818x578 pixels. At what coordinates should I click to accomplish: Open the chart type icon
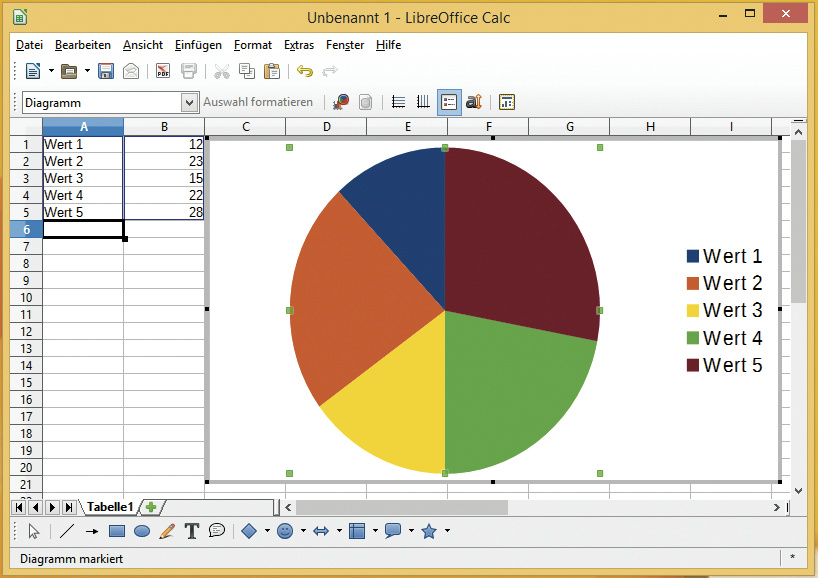pyautogui.click(x=341, y=102)
